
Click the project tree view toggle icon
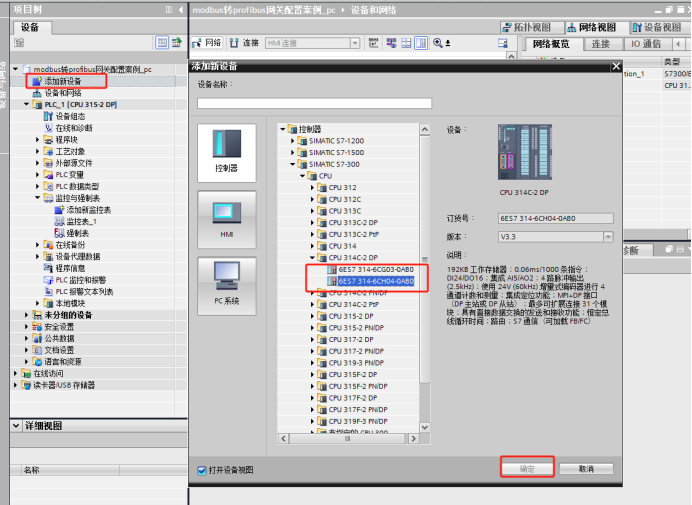[162, 43]
